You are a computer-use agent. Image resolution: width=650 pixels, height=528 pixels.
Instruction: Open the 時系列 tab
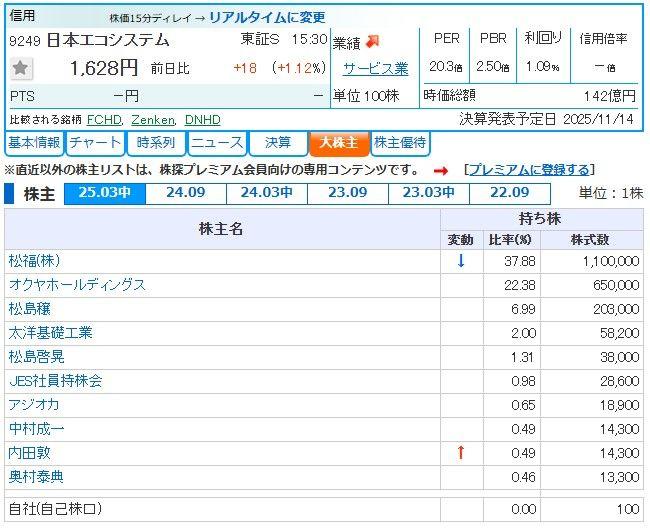pos(156,143)
